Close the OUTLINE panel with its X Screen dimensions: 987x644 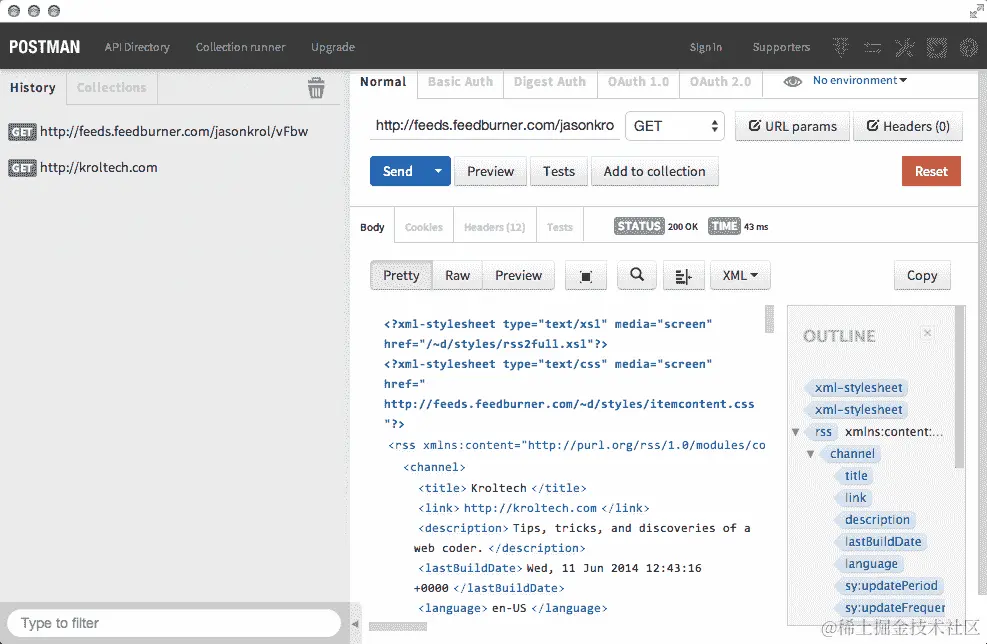(x=927, y=333)
